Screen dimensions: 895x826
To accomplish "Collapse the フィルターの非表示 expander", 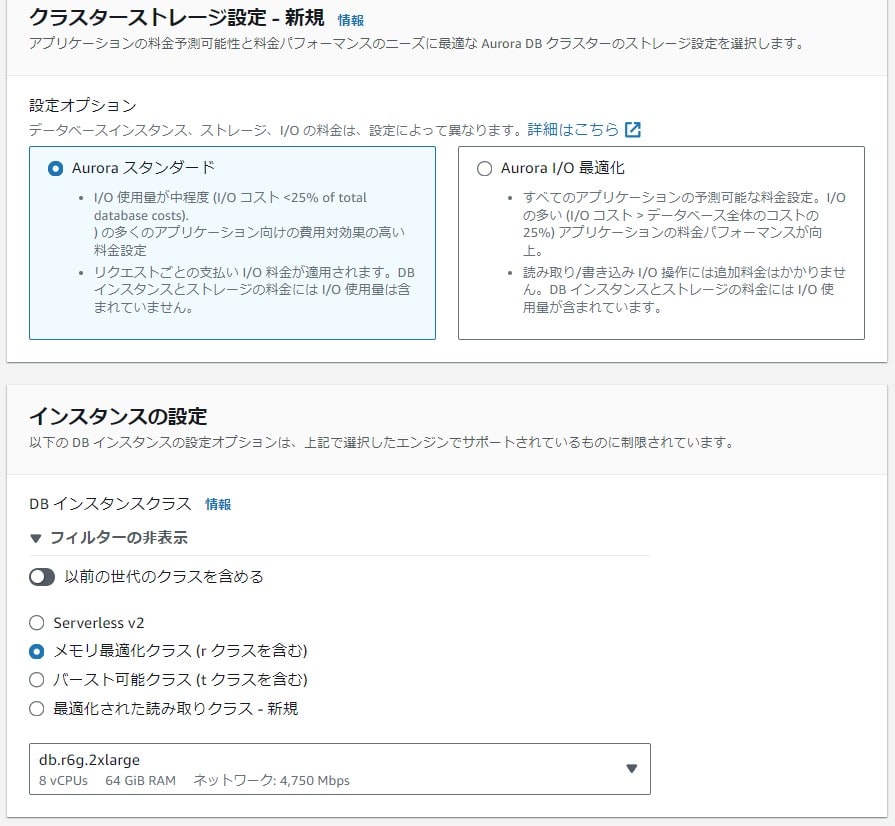I will [108, 537].
